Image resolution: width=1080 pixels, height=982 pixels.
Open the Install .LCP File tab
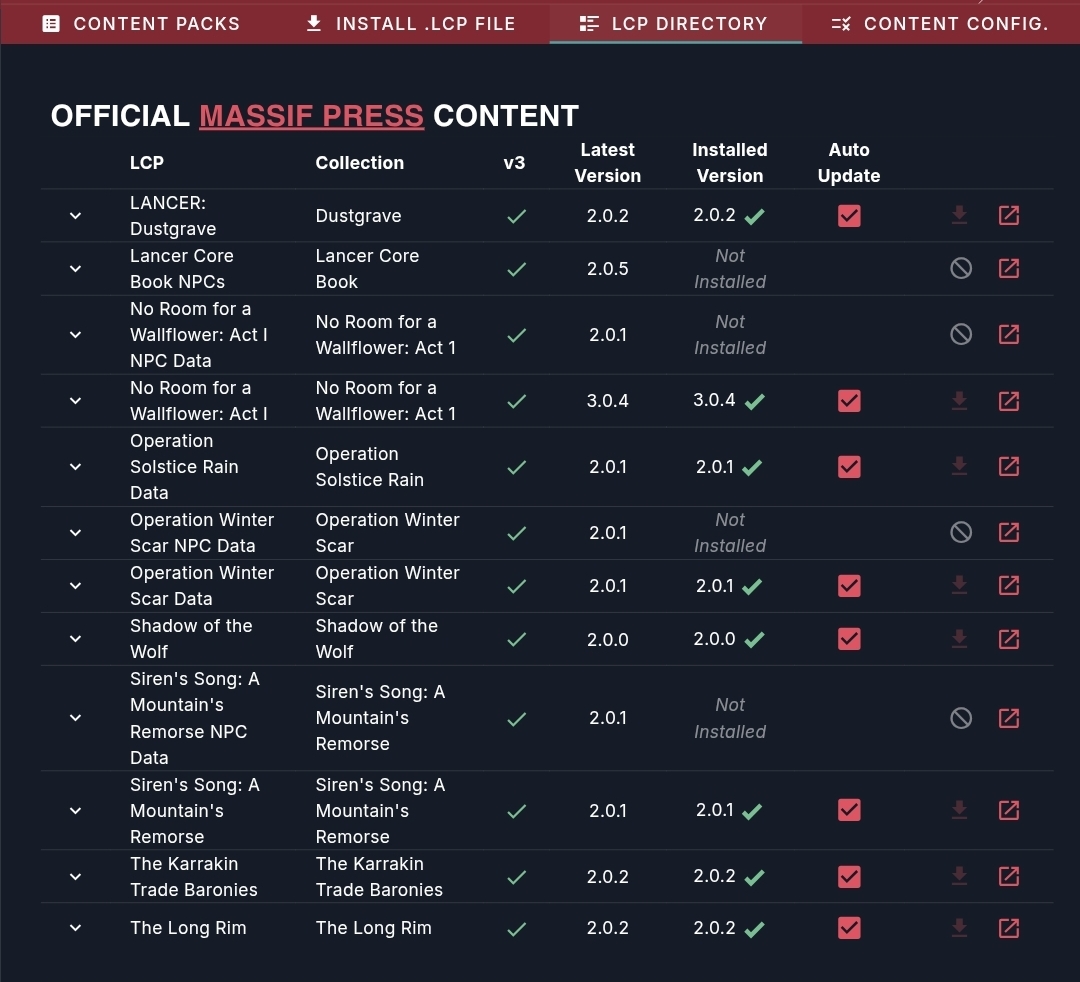[x=411, y=23]
